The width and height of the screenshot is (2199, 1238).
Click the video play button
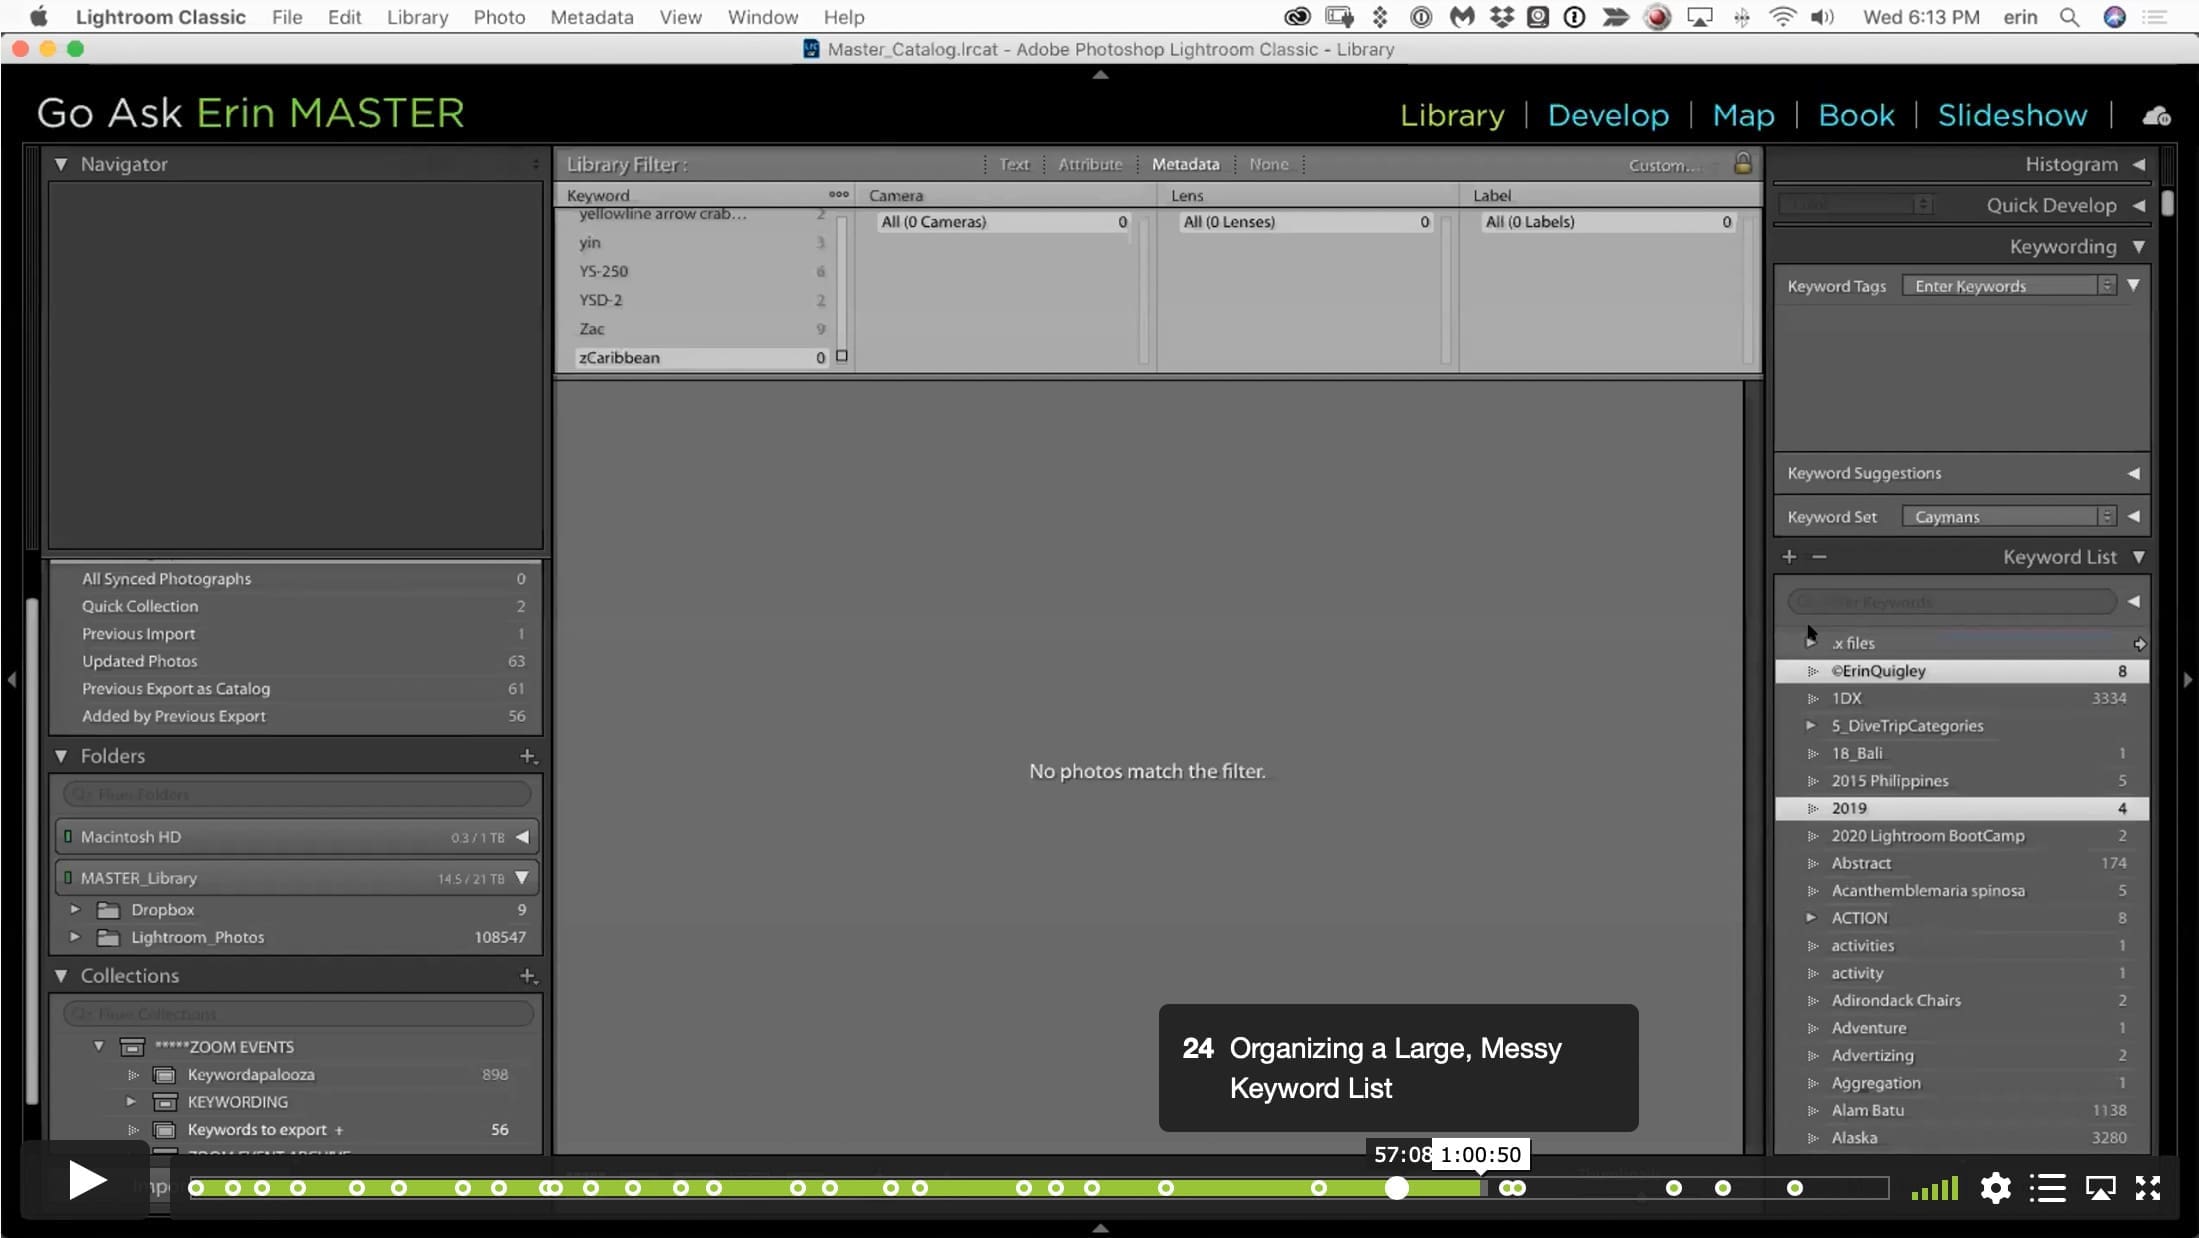tap(87, 1181)
